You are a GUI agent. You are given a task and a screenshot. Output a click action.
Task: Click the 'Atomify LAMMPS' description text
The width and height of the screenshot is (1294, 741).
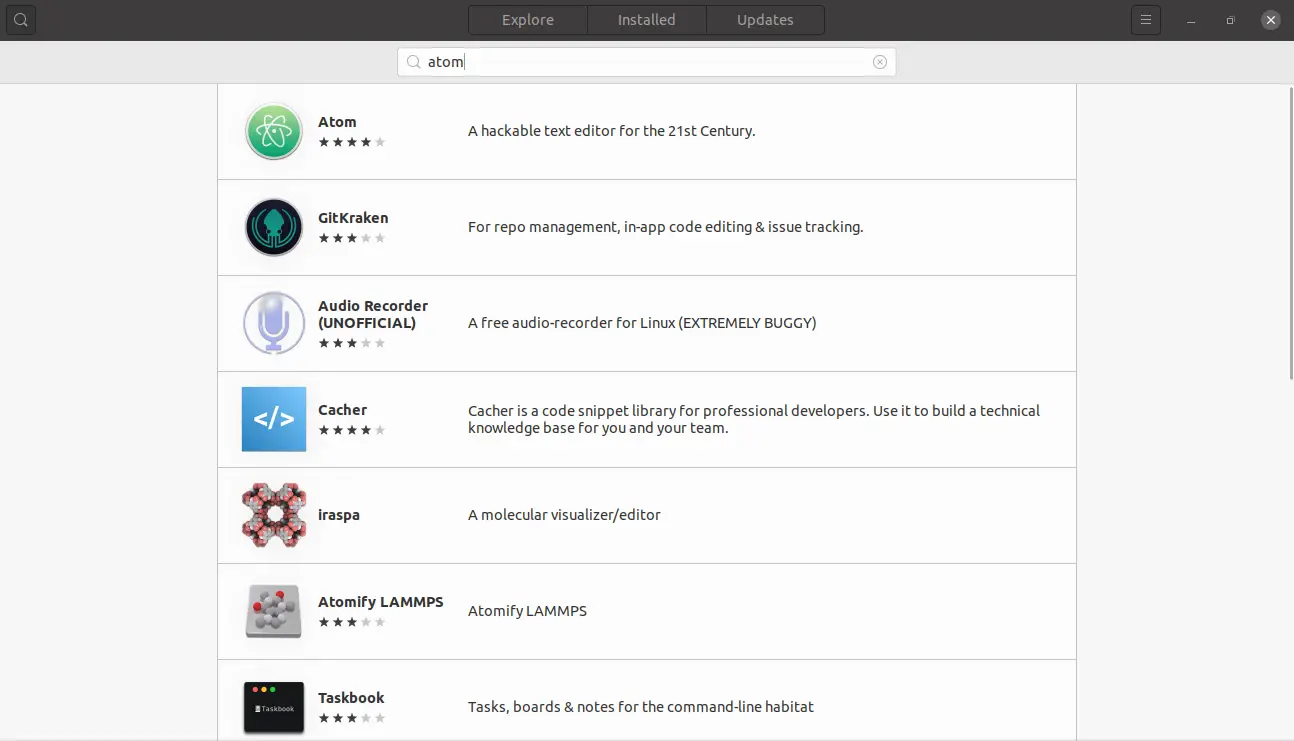[527, 611]
